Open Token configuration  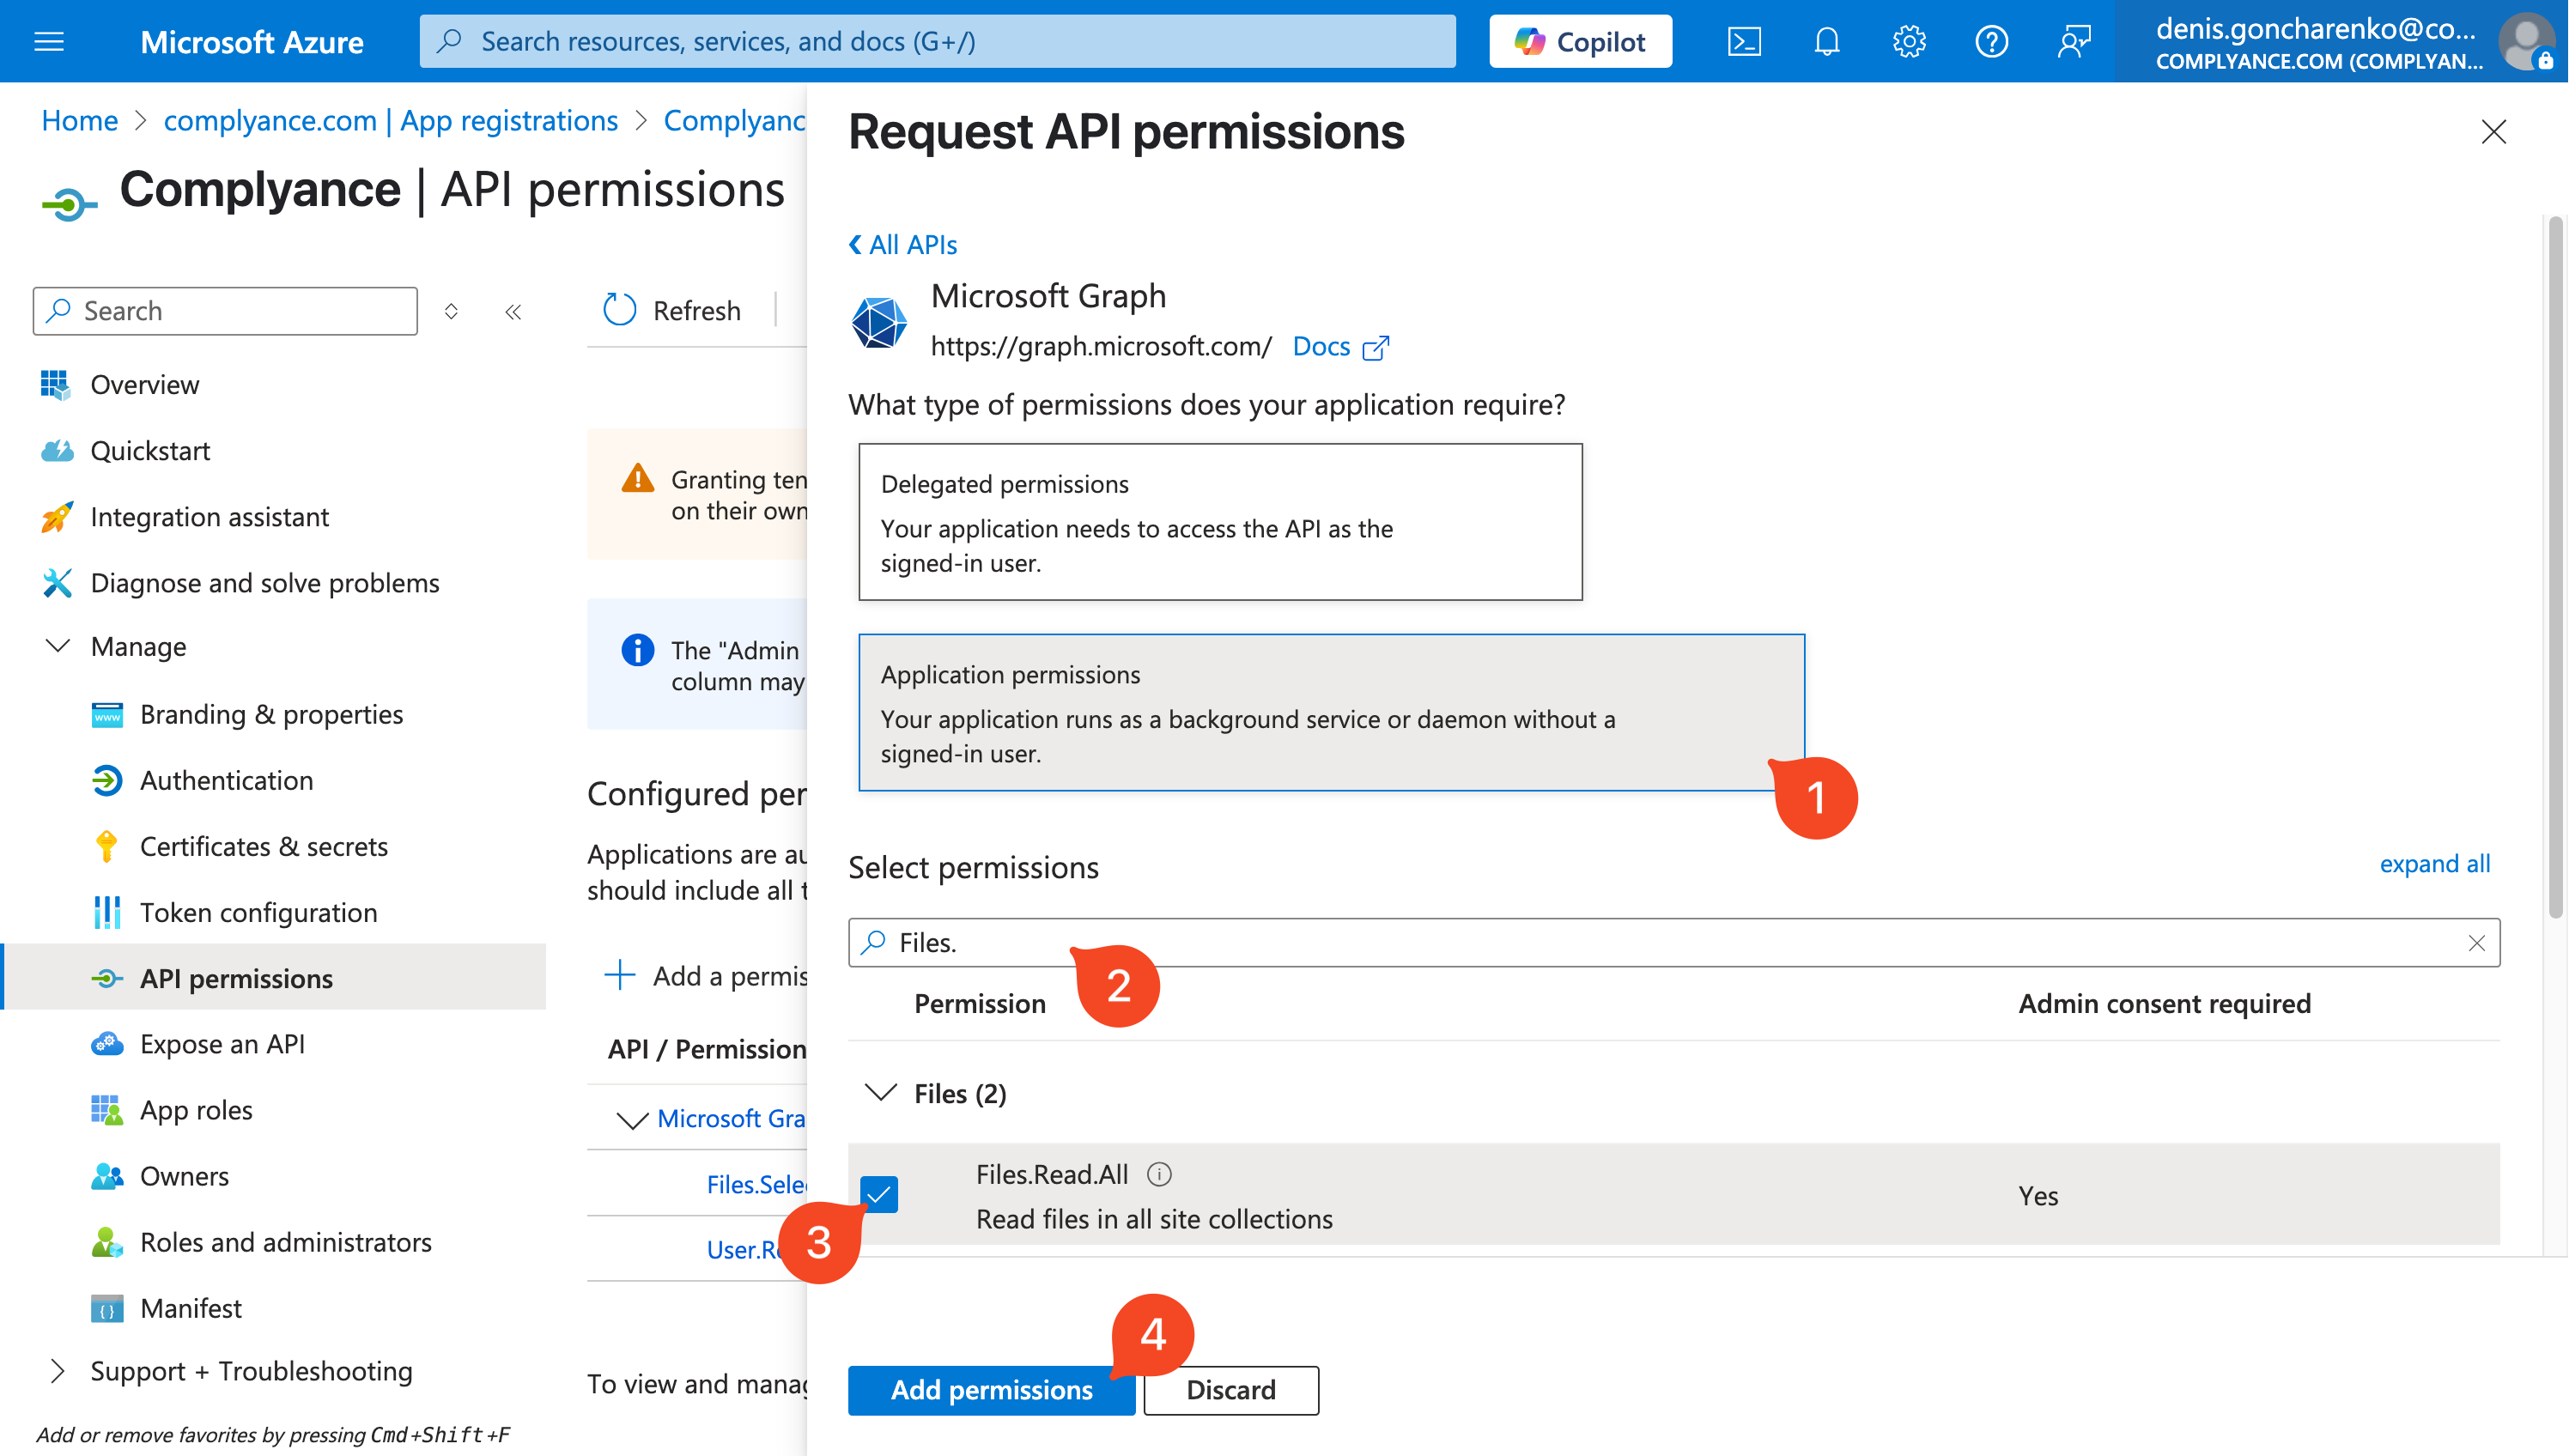coord(258,912)
